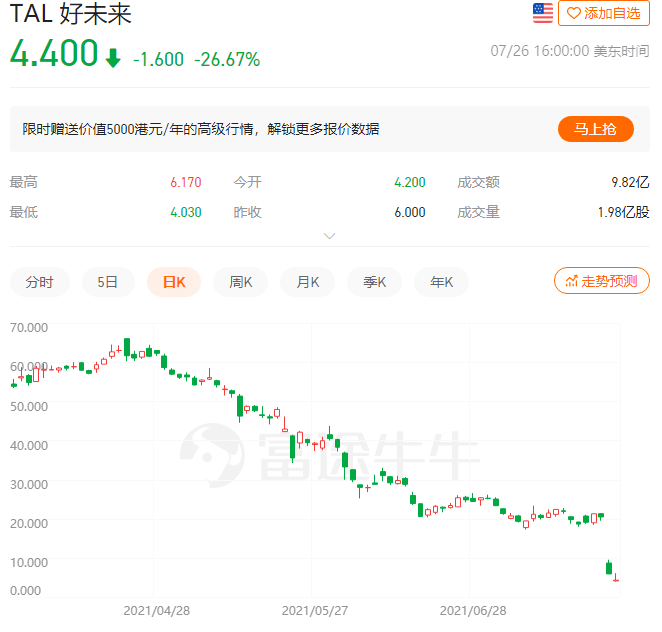Select the 年K yearly candlestick tab
Screen dimensions: 662x632
click(441, 282)
